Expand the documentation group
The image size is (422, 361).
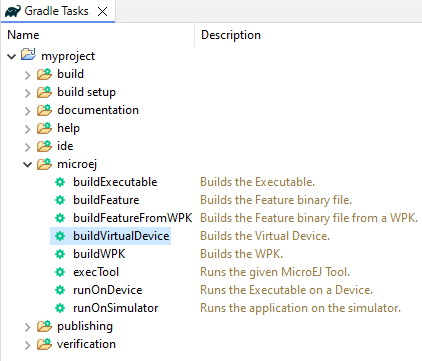tap(28, 111)
